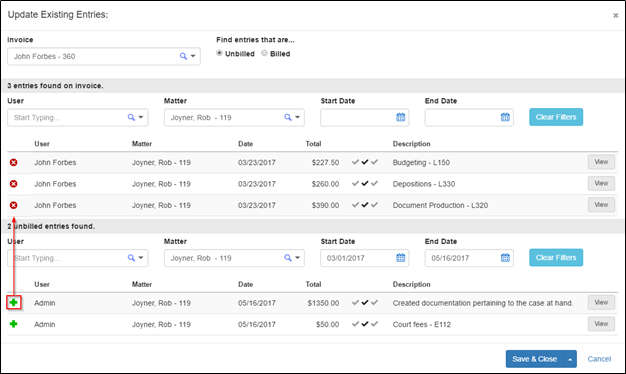The height and width of the screenshot is (374, 626).
Task: Expand the Invoice dropdown arrow
Action: pyautogui.click(x=193, y=56)
